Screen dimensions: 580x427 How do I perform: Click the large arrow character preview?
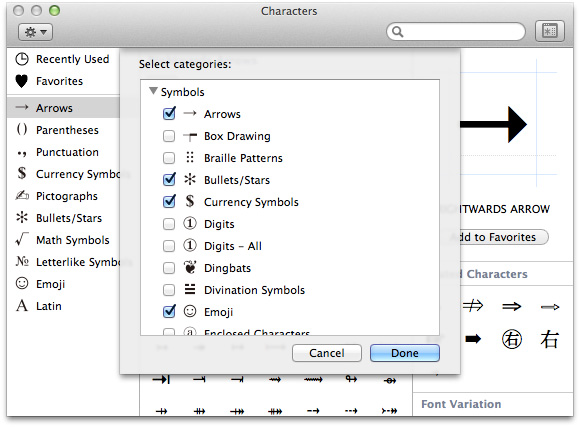pos(493,125)
